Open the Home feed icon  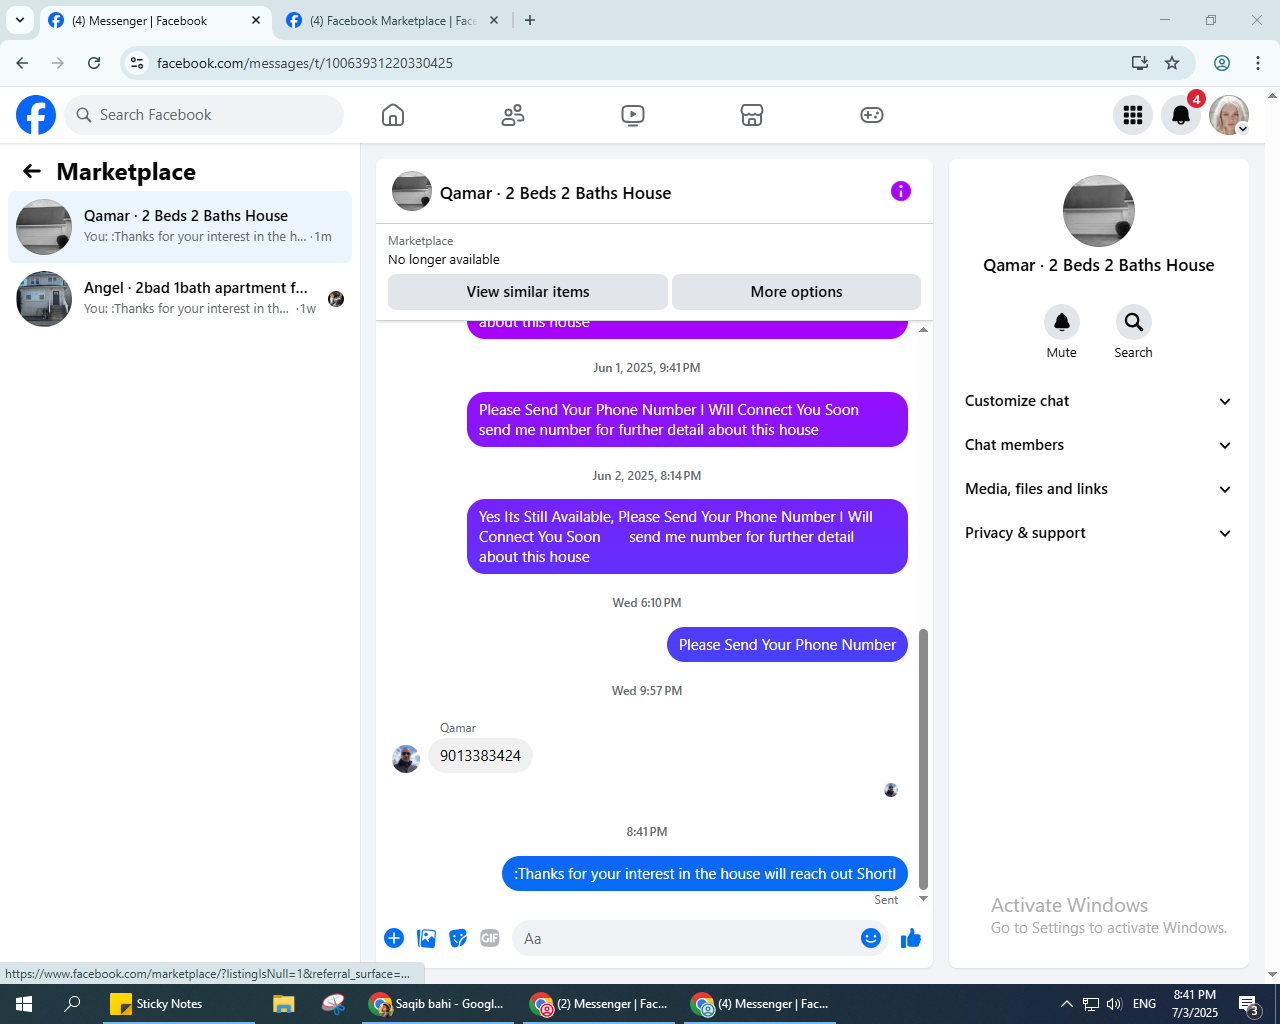pos(393,115)
